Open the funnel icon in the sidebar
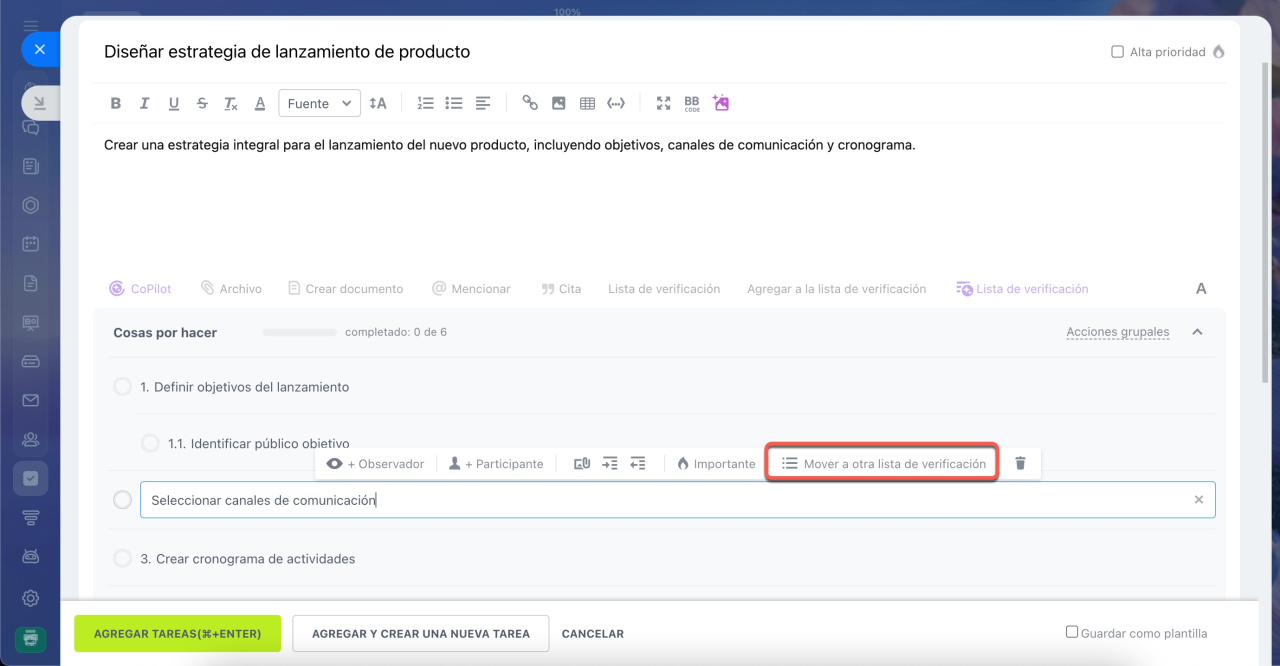This screenshot has width=1280, height=666. (x=31, y=517)
